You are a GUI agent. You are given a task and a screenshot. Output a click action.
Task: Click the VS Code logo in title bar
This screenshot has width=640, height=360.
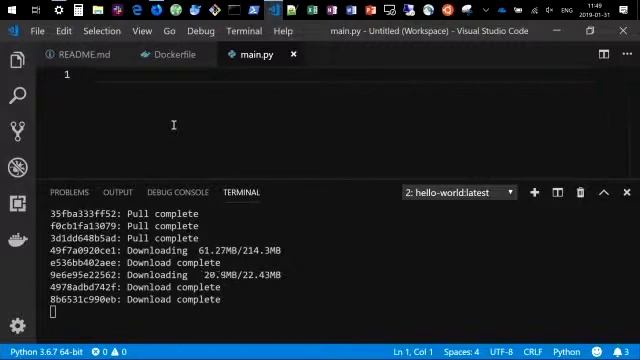[14, 31]
